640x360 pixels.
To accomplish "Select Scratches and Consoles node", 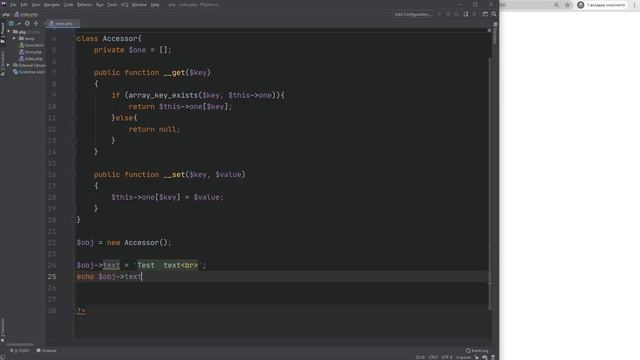I will pos(29,72).
